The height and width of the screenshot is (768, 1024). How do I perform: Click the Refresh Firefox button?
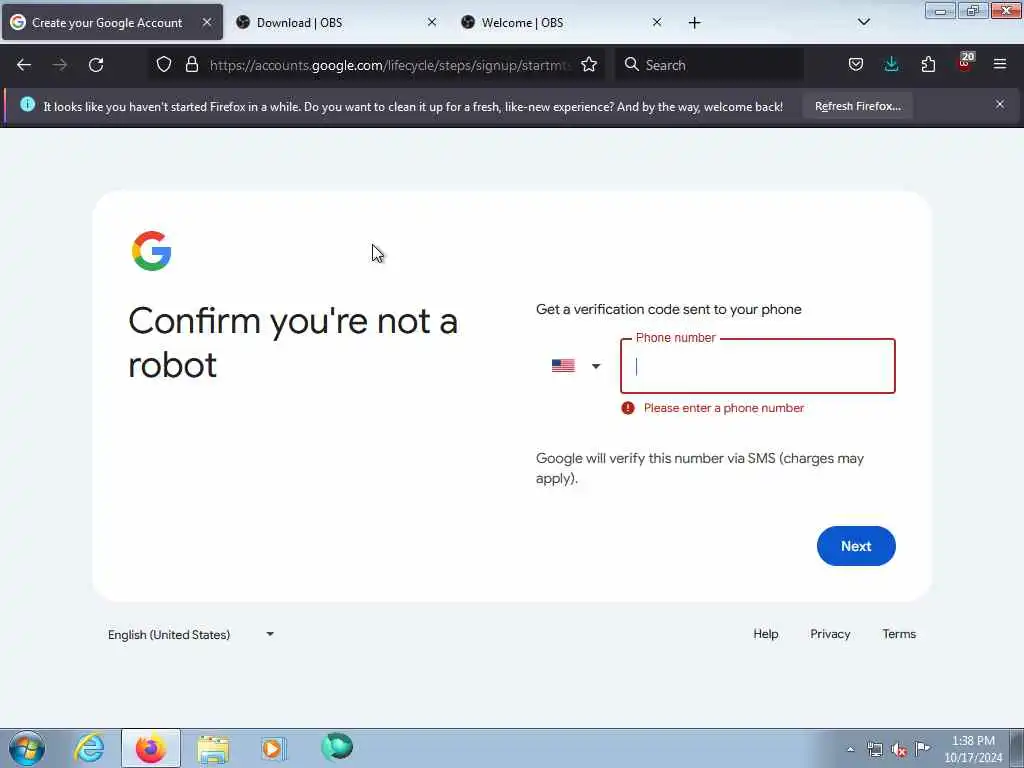coord(857,106)
